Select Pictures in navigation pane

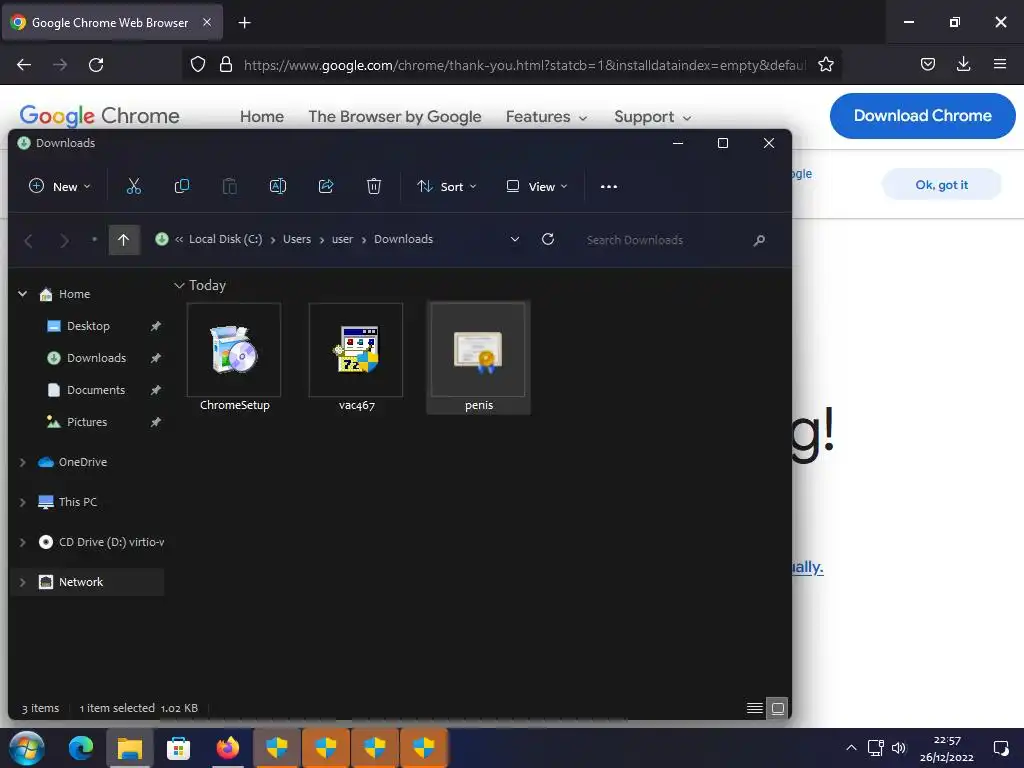pos(87,422)
